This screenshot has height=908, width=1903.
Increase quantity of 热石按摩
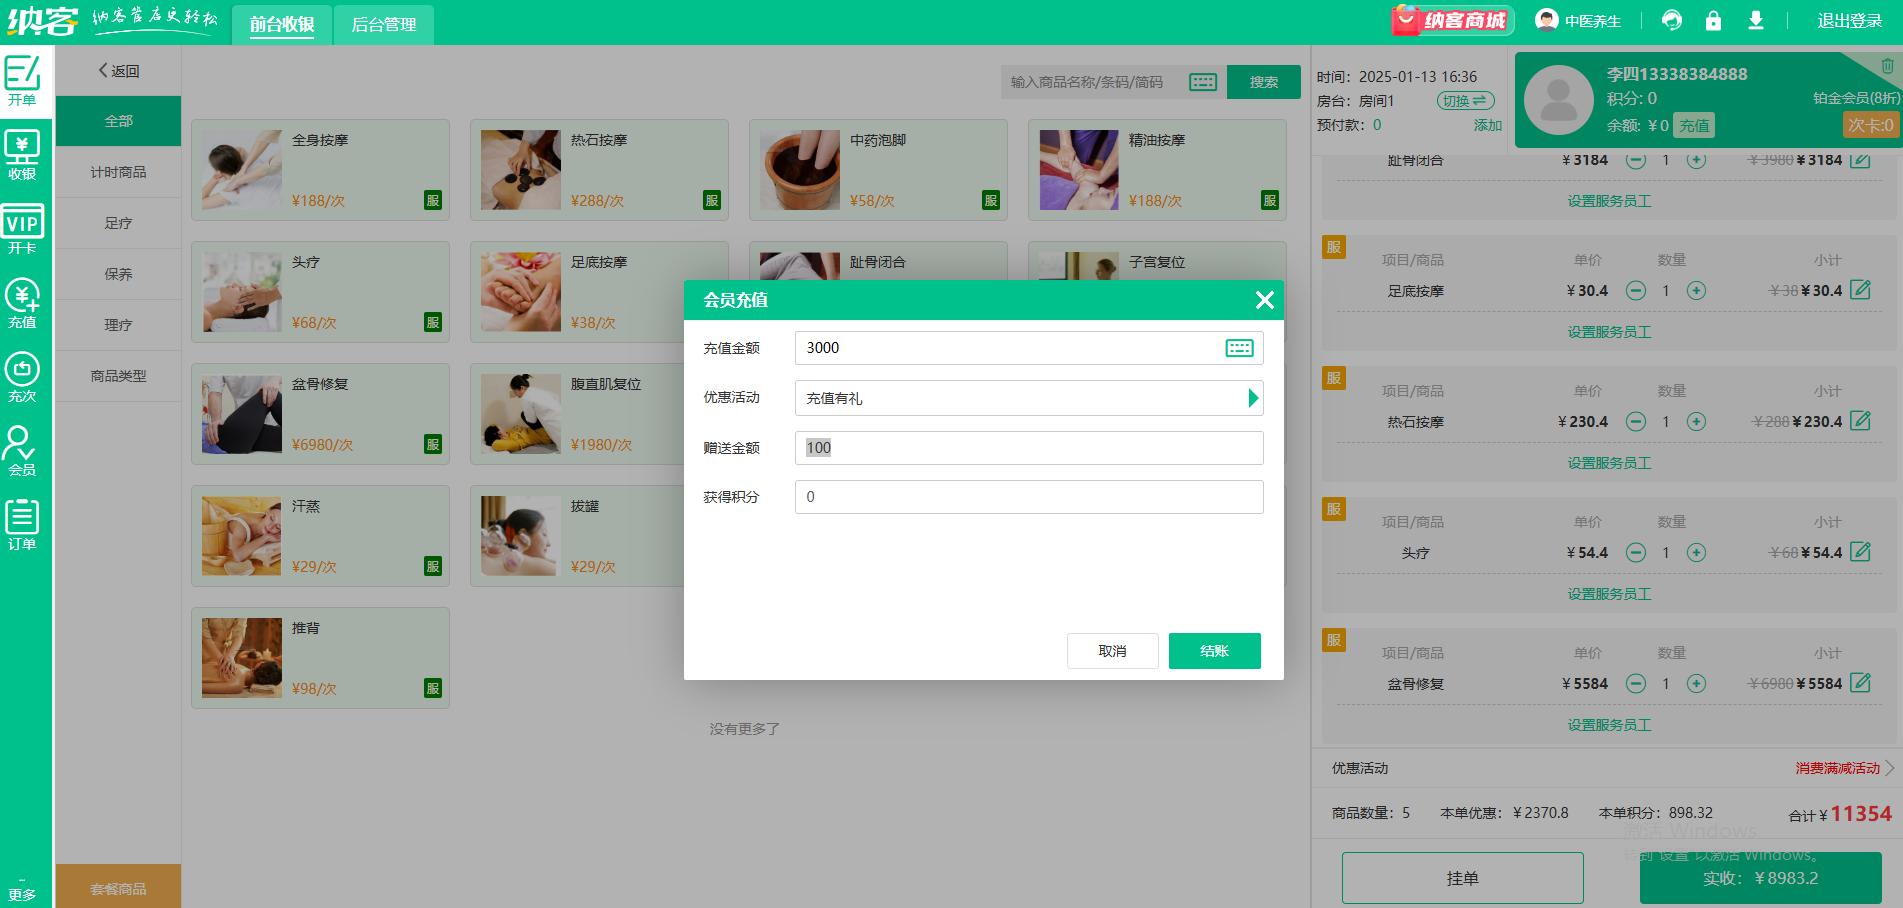[1696, 422]
